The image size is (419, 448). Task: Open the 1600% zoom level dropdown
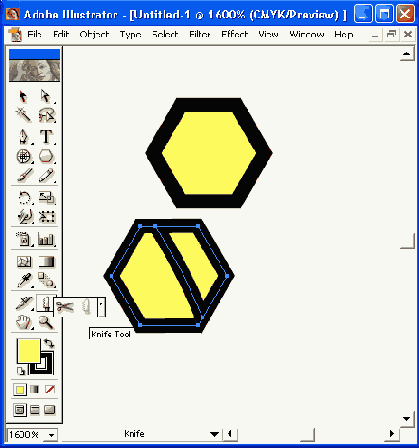tap(51, 435)
